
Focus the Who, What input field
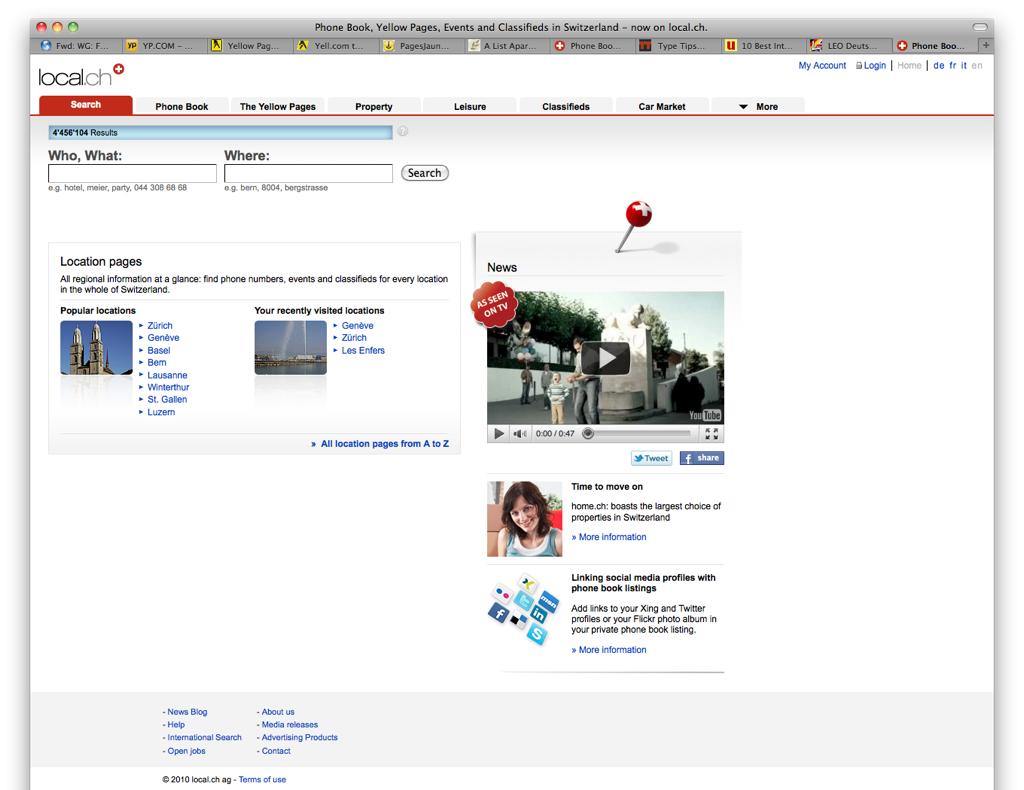point(132,174)
